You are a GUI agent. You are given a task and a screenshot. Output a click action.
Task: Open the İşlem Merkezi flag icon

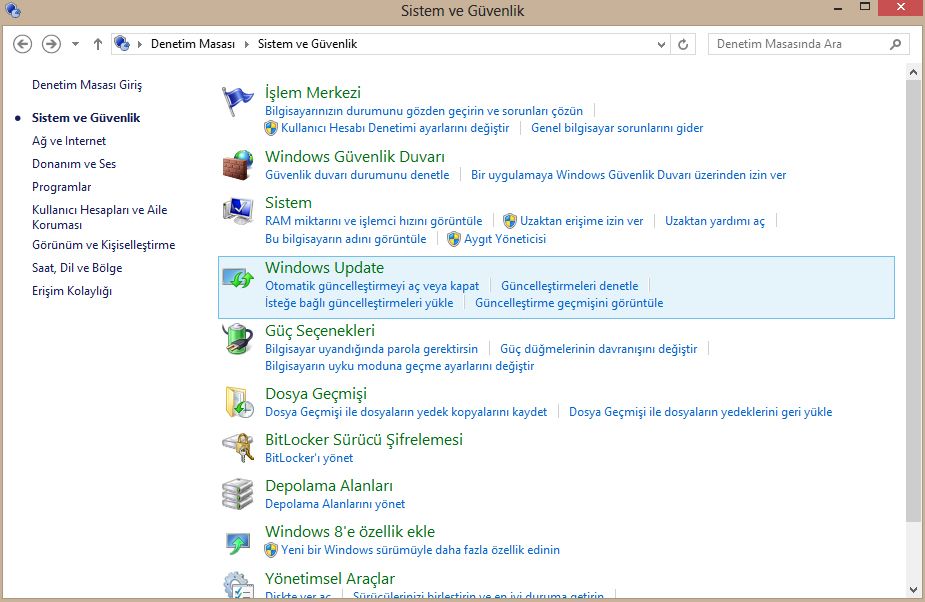point(238,101)
